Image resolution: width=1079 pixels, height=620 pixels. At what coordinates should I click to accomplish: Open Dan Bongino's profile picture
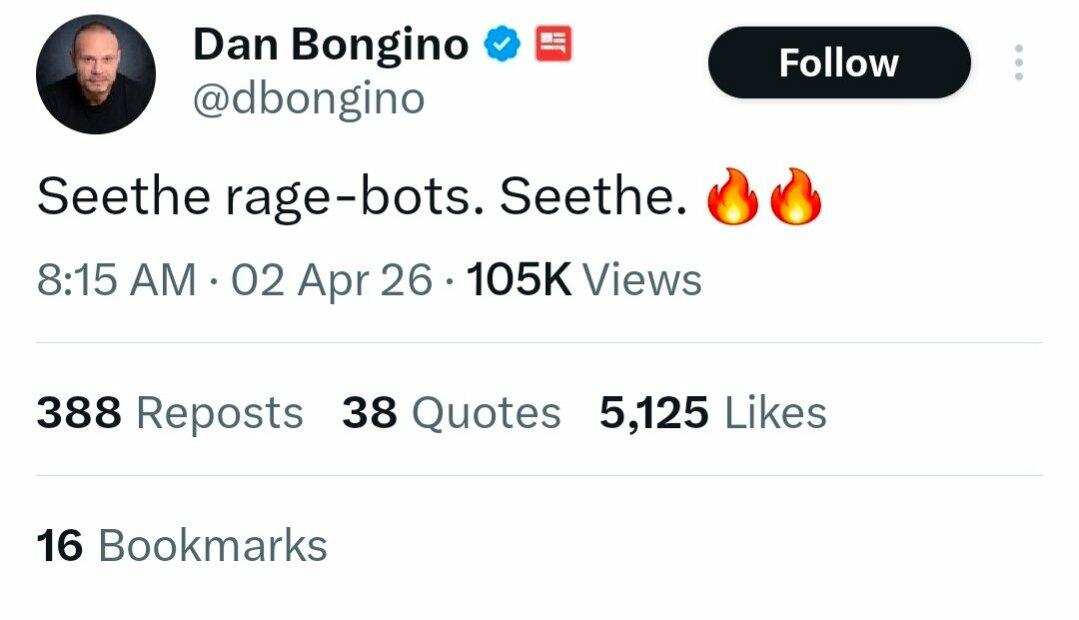pos(96,74)
